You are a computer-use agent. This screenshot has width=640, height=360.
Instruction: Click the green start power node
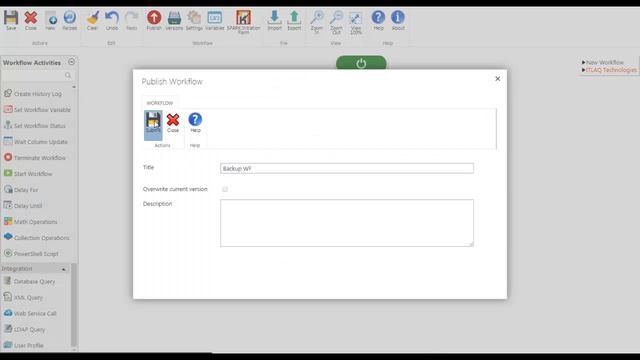click(361, 63)
